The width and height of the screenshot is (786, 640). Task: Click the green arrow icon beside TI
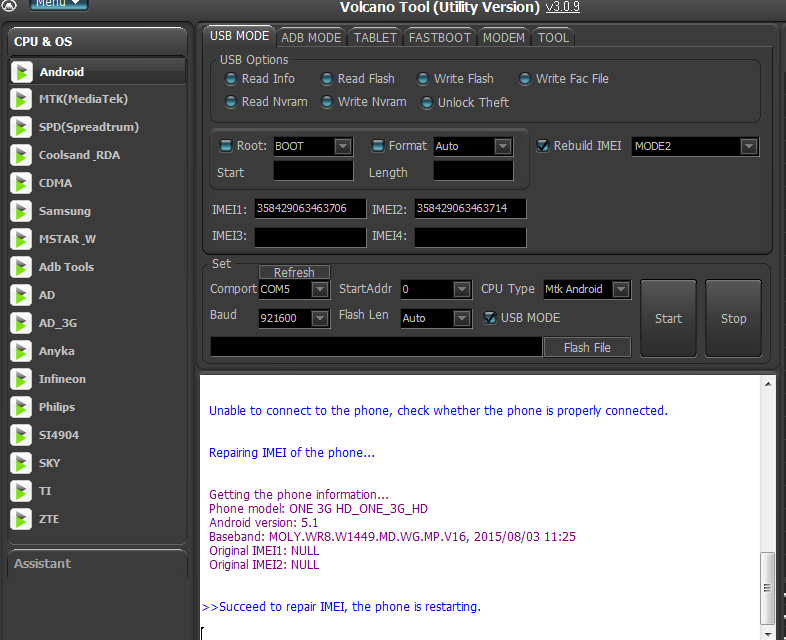coord(22,491)
